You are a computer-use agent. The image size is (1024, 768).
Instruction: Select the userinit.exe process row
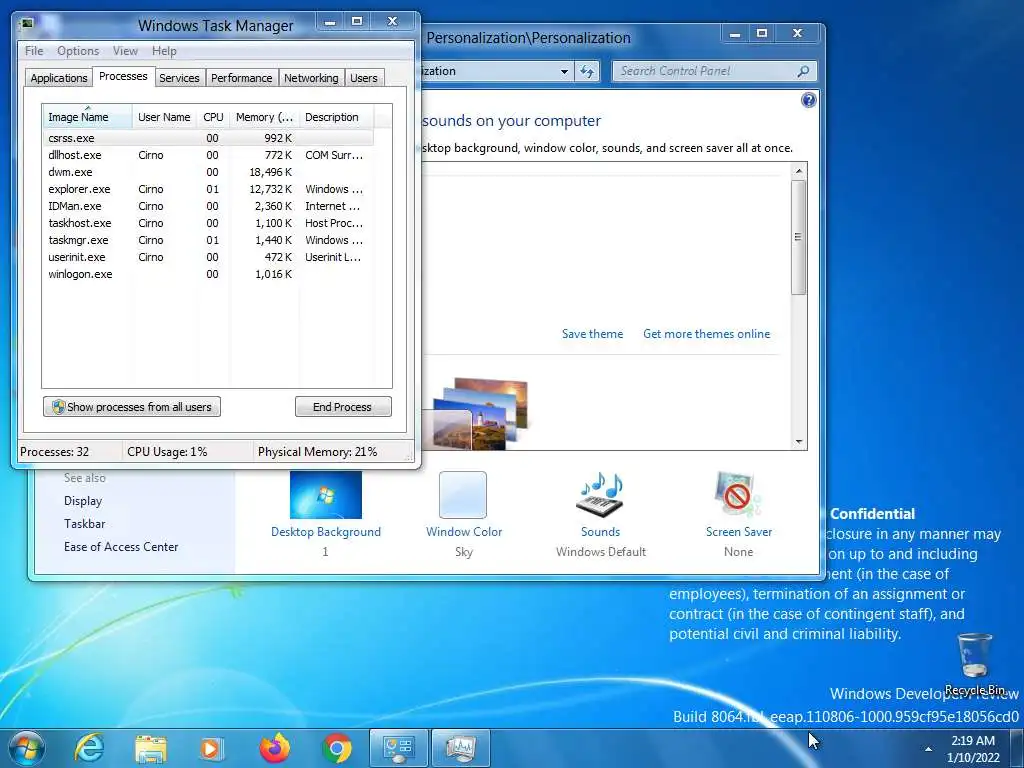point(208,257)
